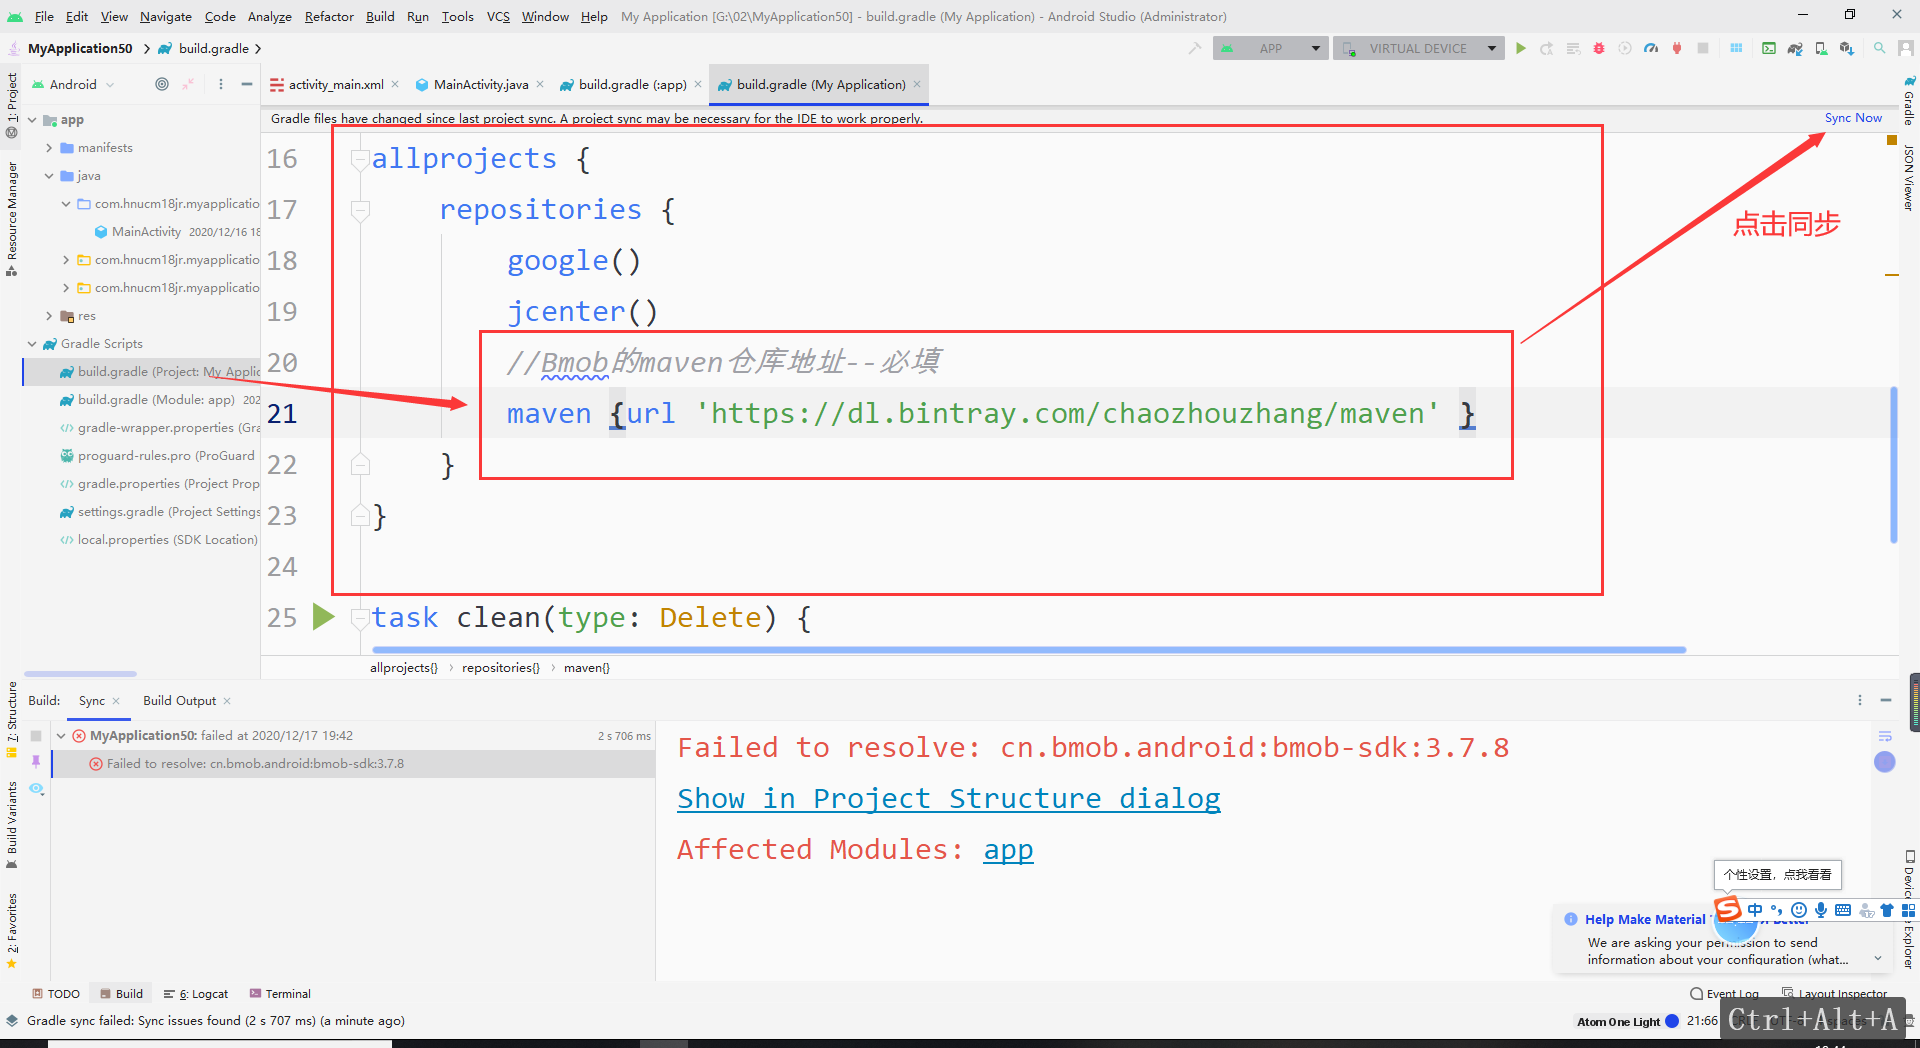Screen dimensions: 1920x1048
Task: Click the stop square in Build panel
Action: coord(36,735)
